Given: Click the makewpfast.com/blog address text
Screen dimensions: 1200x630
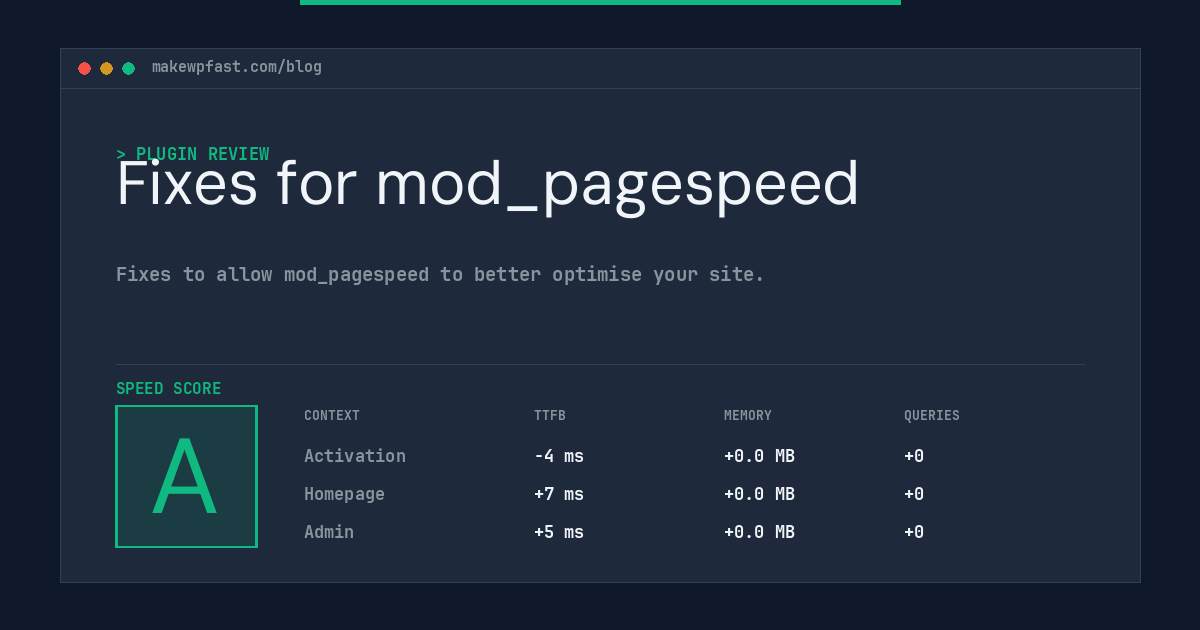Looking at the screenshot, I should (237, 67).
